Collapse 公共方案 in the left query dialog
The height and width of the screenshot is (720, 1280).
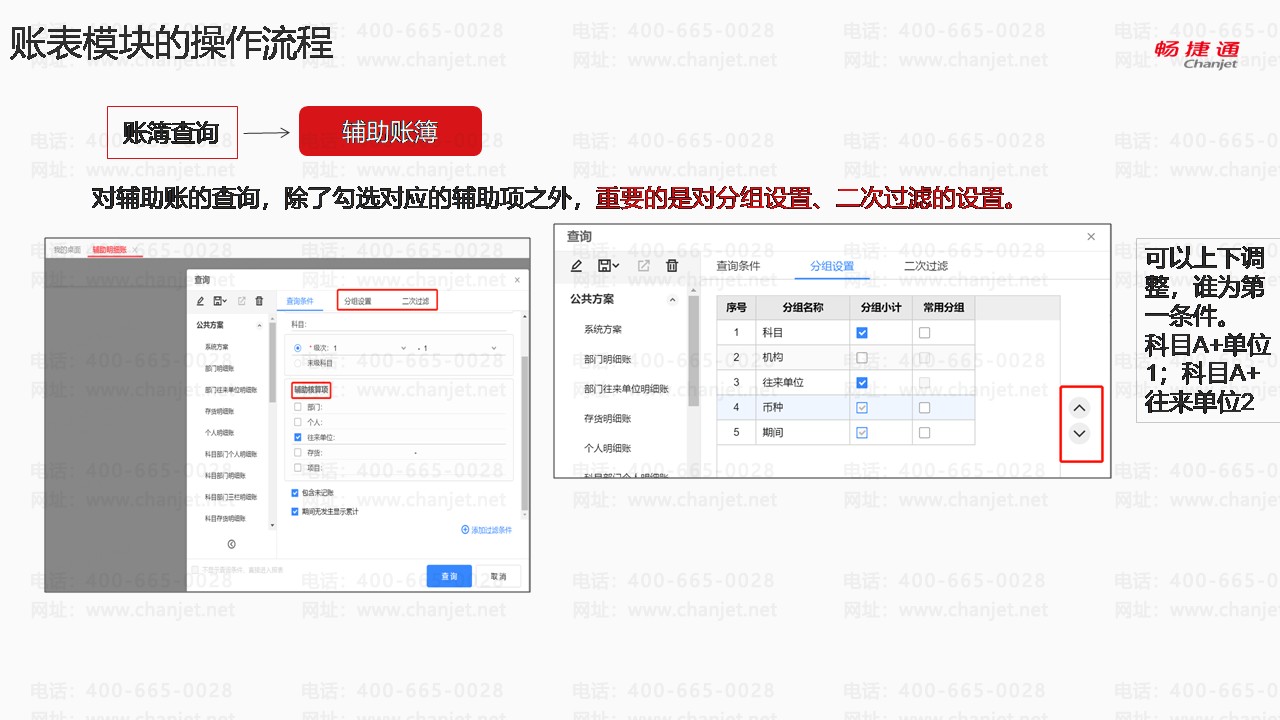point(260,326)
